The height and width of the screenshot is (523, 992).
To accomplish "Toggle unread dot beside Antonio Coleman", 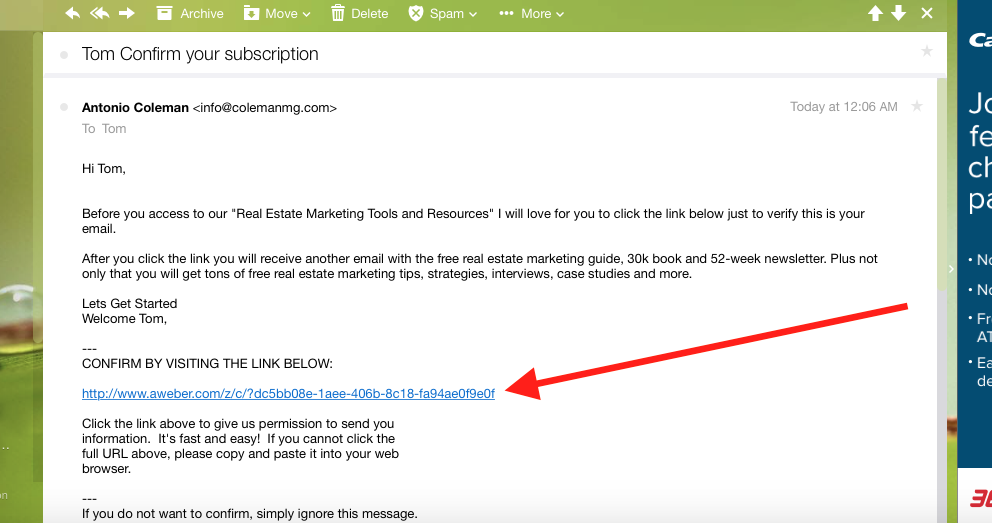I will pyautogui.click(x=64, y=108).
